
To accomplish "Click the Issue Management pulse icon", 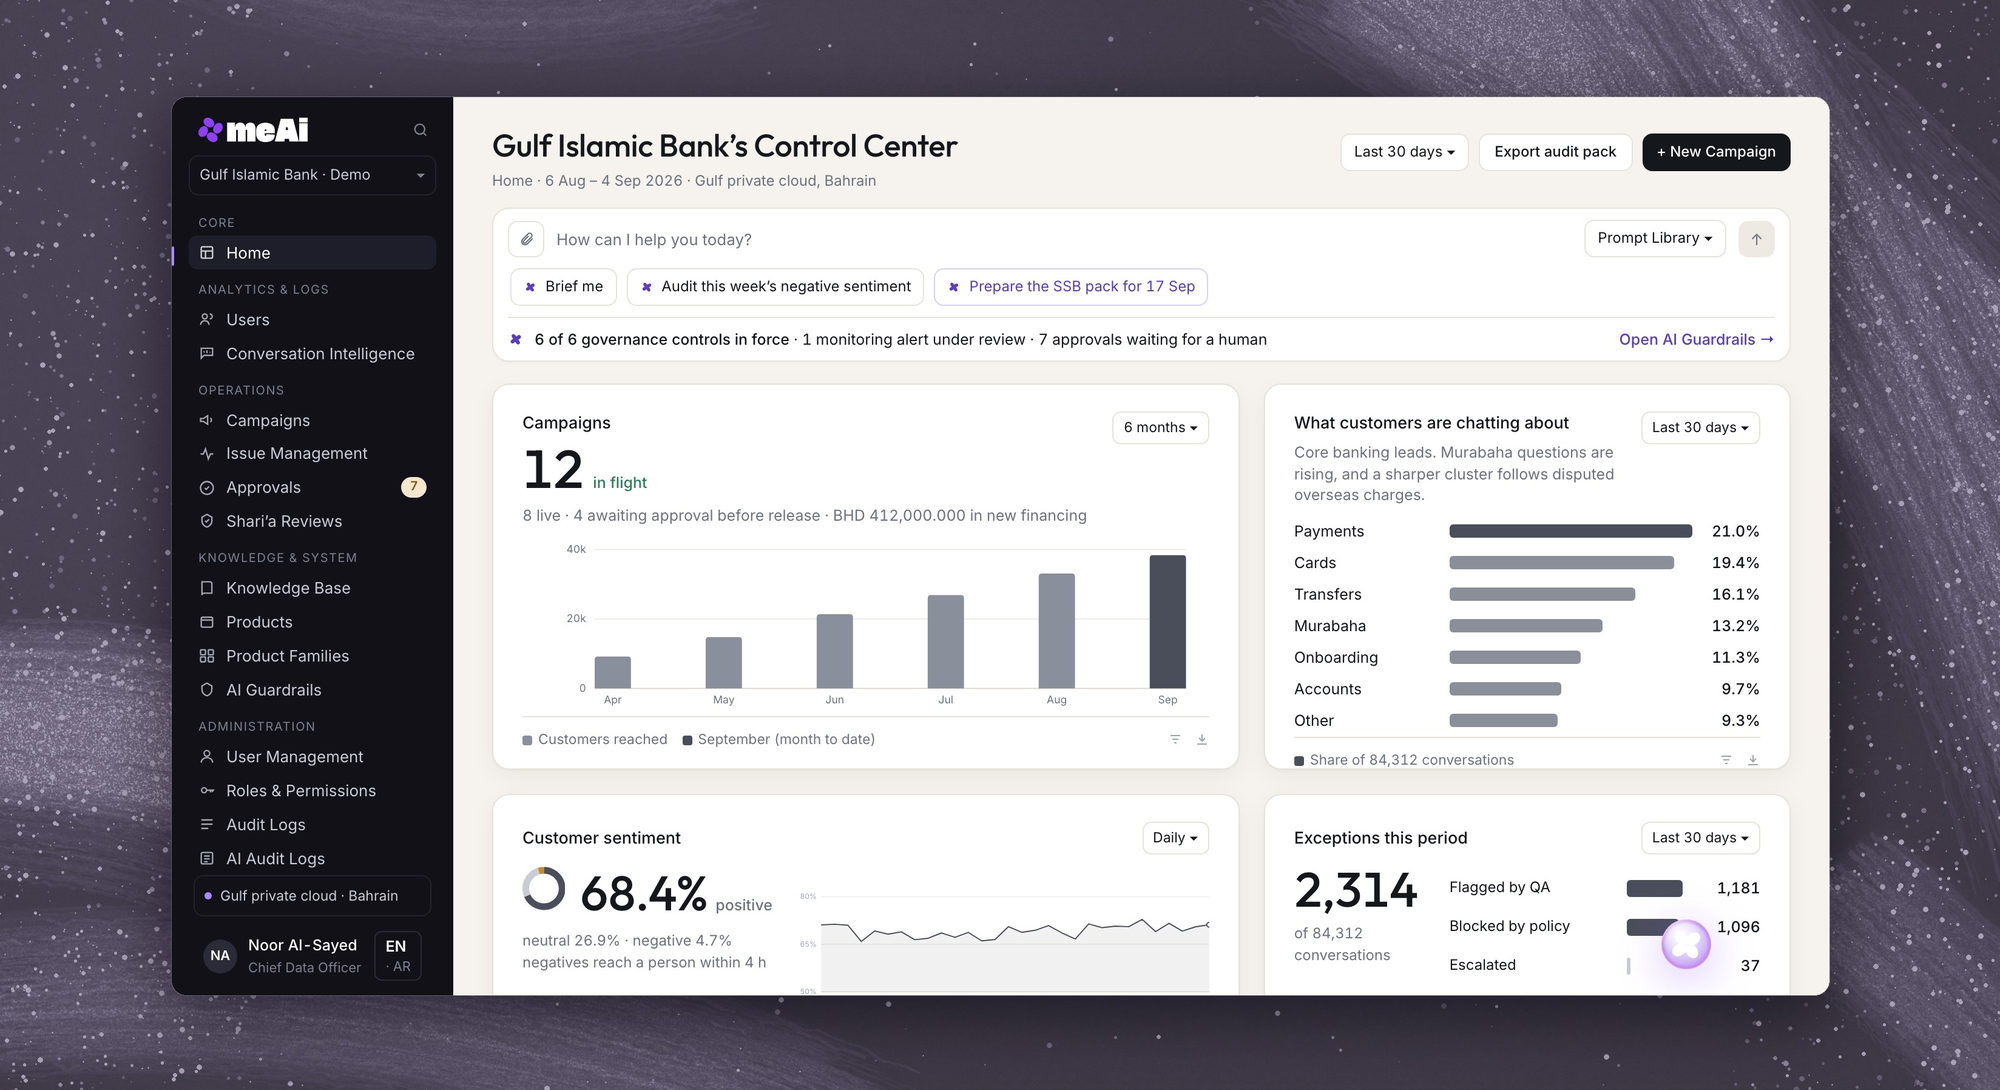I will [x=207, y=454].
